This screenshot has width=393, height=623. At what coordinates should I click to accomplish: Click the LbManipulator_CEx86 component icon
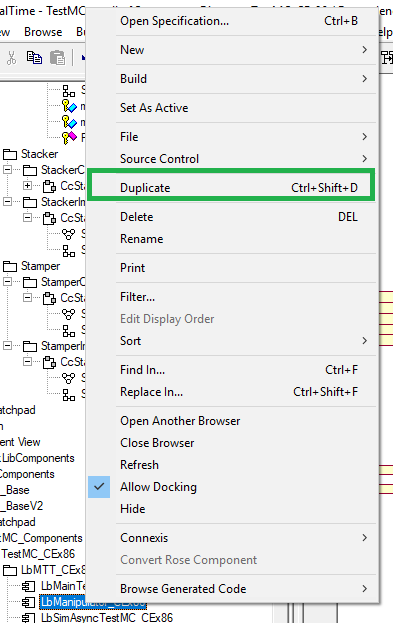click(29, 602)
